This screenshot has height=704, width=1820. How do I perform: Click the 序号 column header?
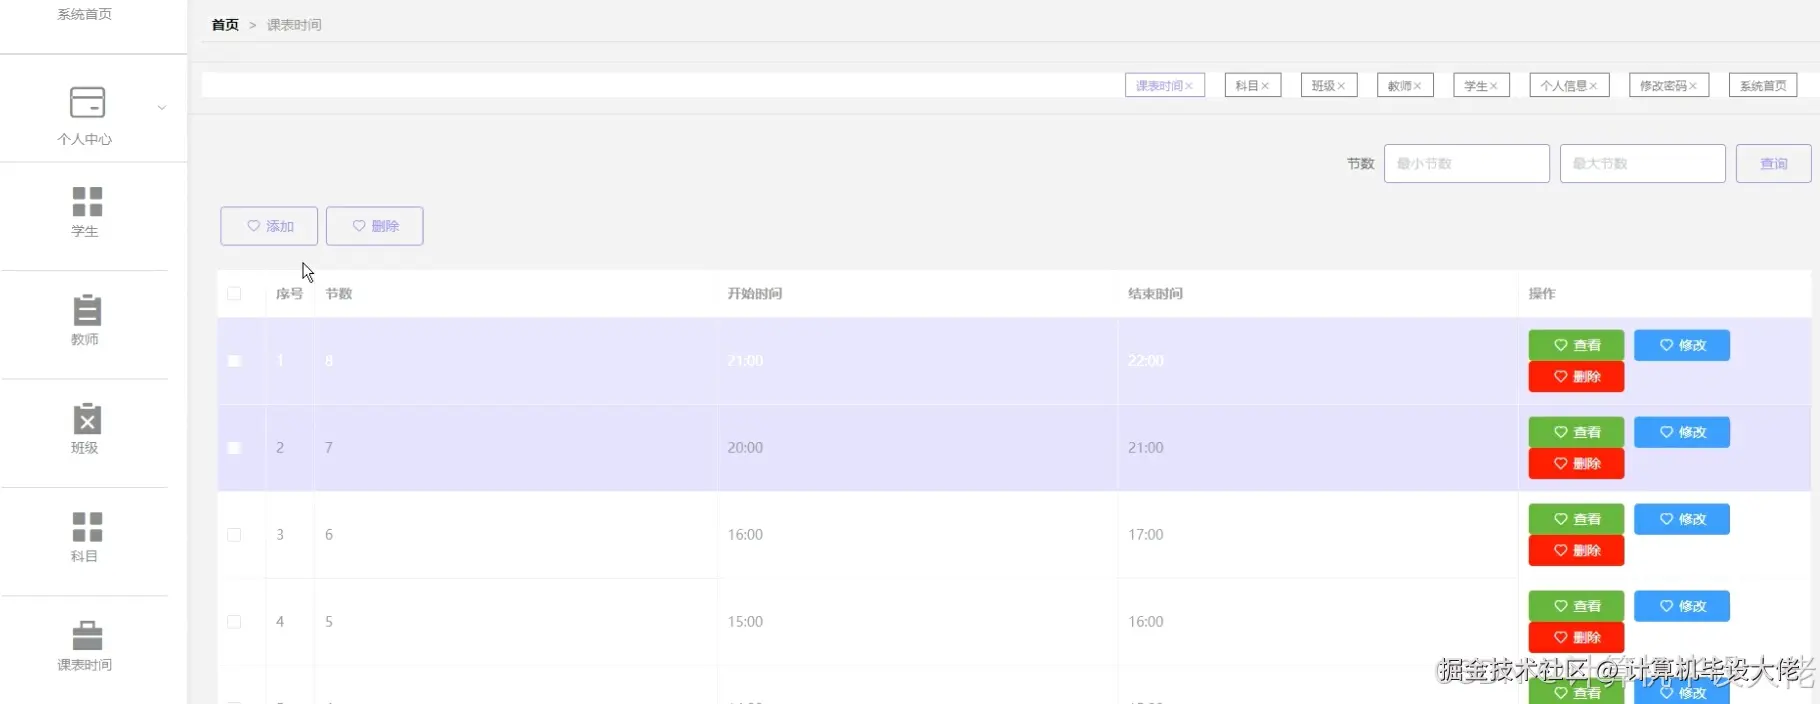pos(289,293)
